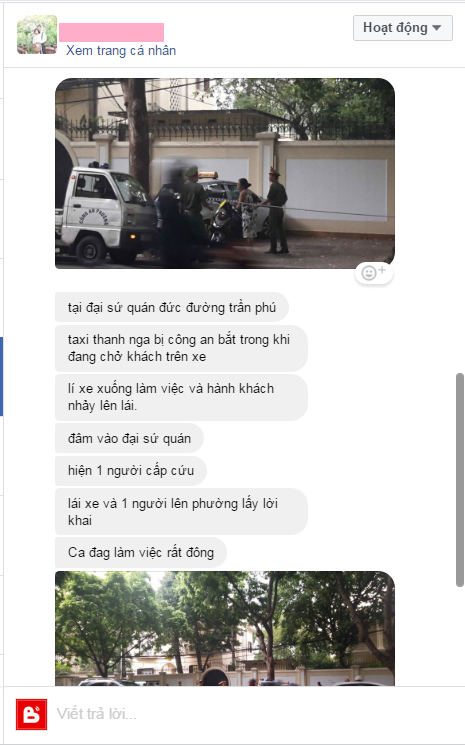Click the pink redacted sender name

112,32
